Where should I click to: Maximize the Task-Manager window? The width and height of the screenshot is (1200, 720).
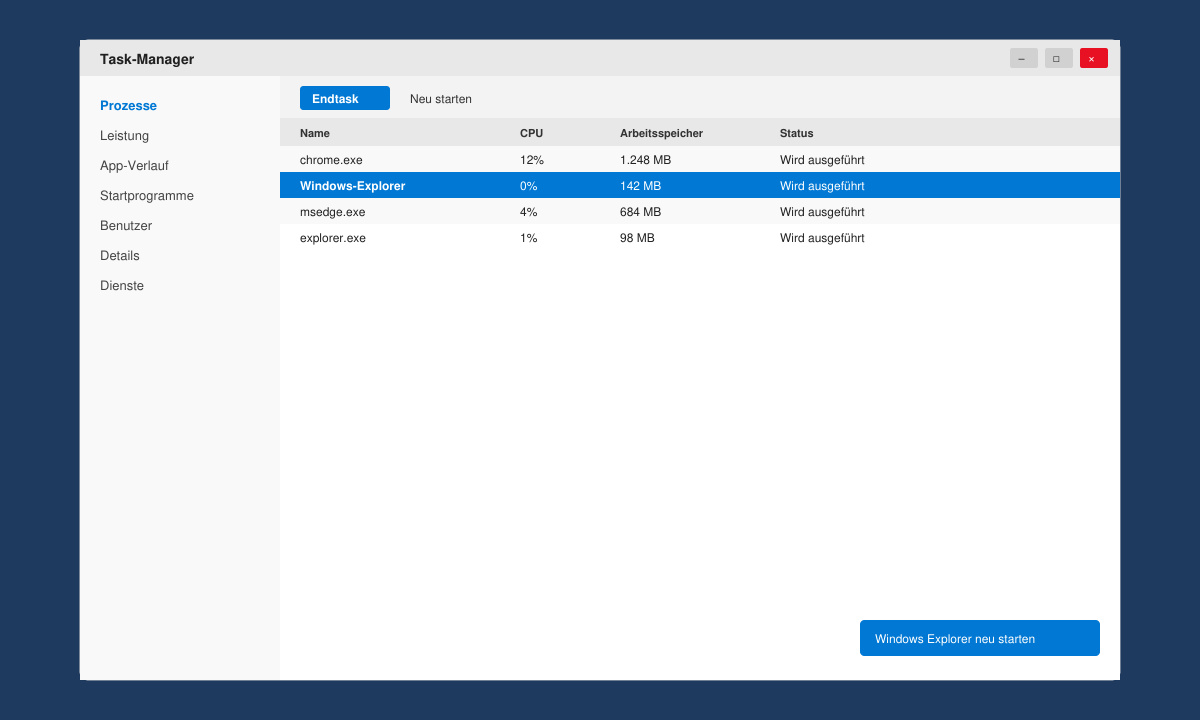tap(1059, 58)
